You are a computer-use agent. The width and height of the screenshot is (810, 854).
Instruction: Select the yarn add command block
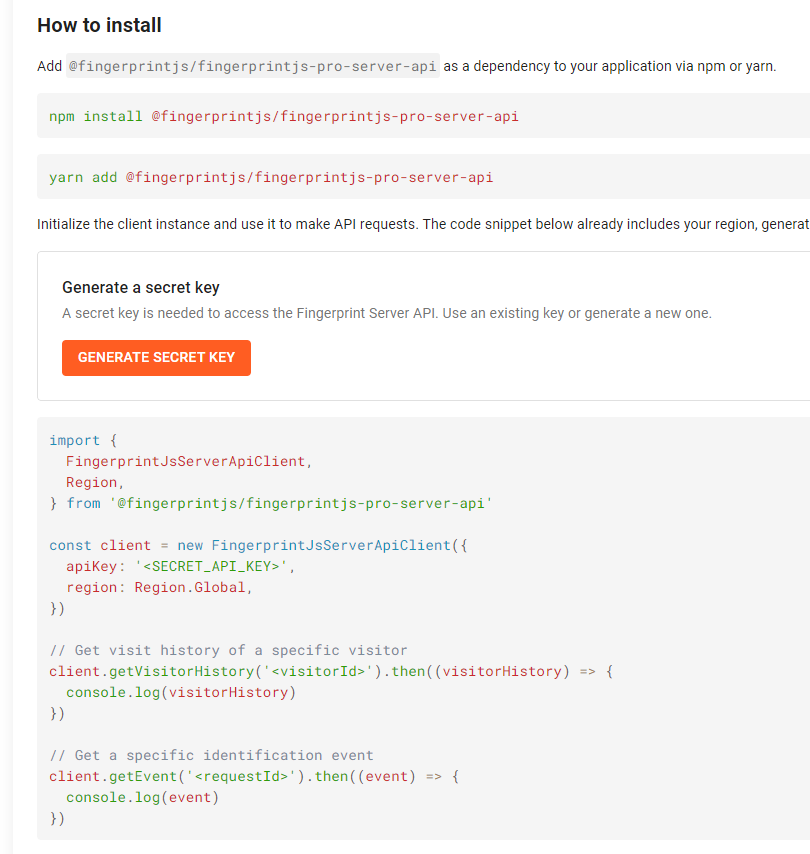[271, 178]
